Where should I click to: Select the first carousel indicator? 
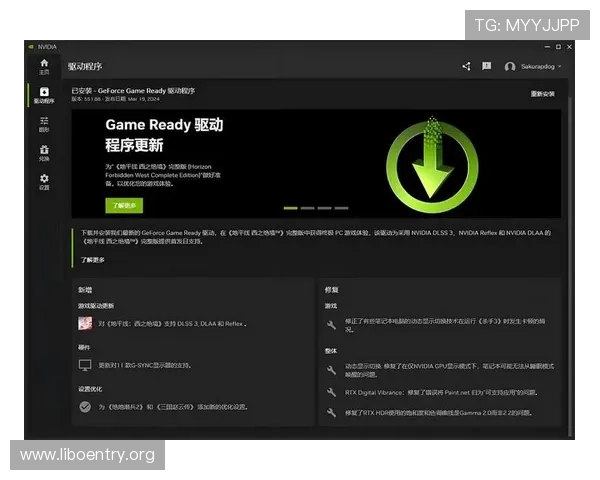tap(290, 208)
